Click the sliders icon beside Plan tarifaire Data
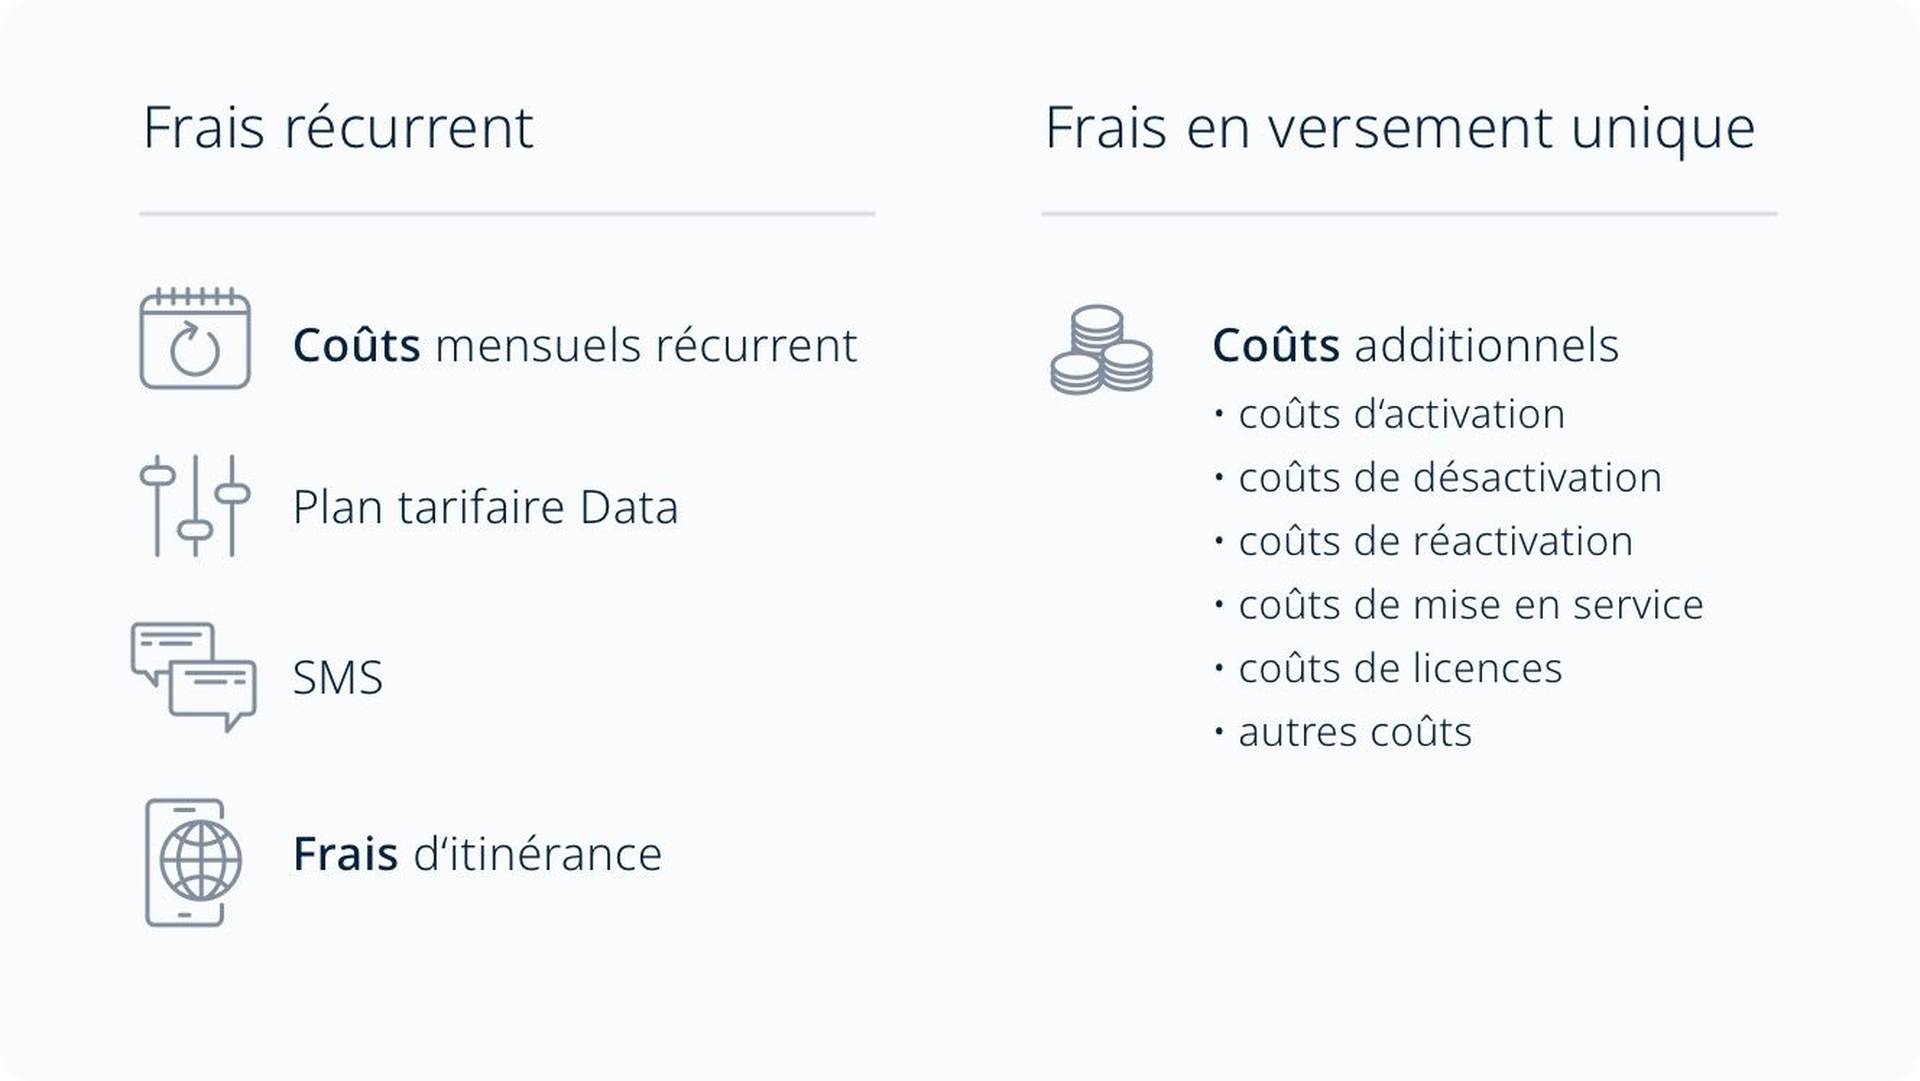The width and height of the screenshot is (1920, 1081). click(x=195, y=505)
